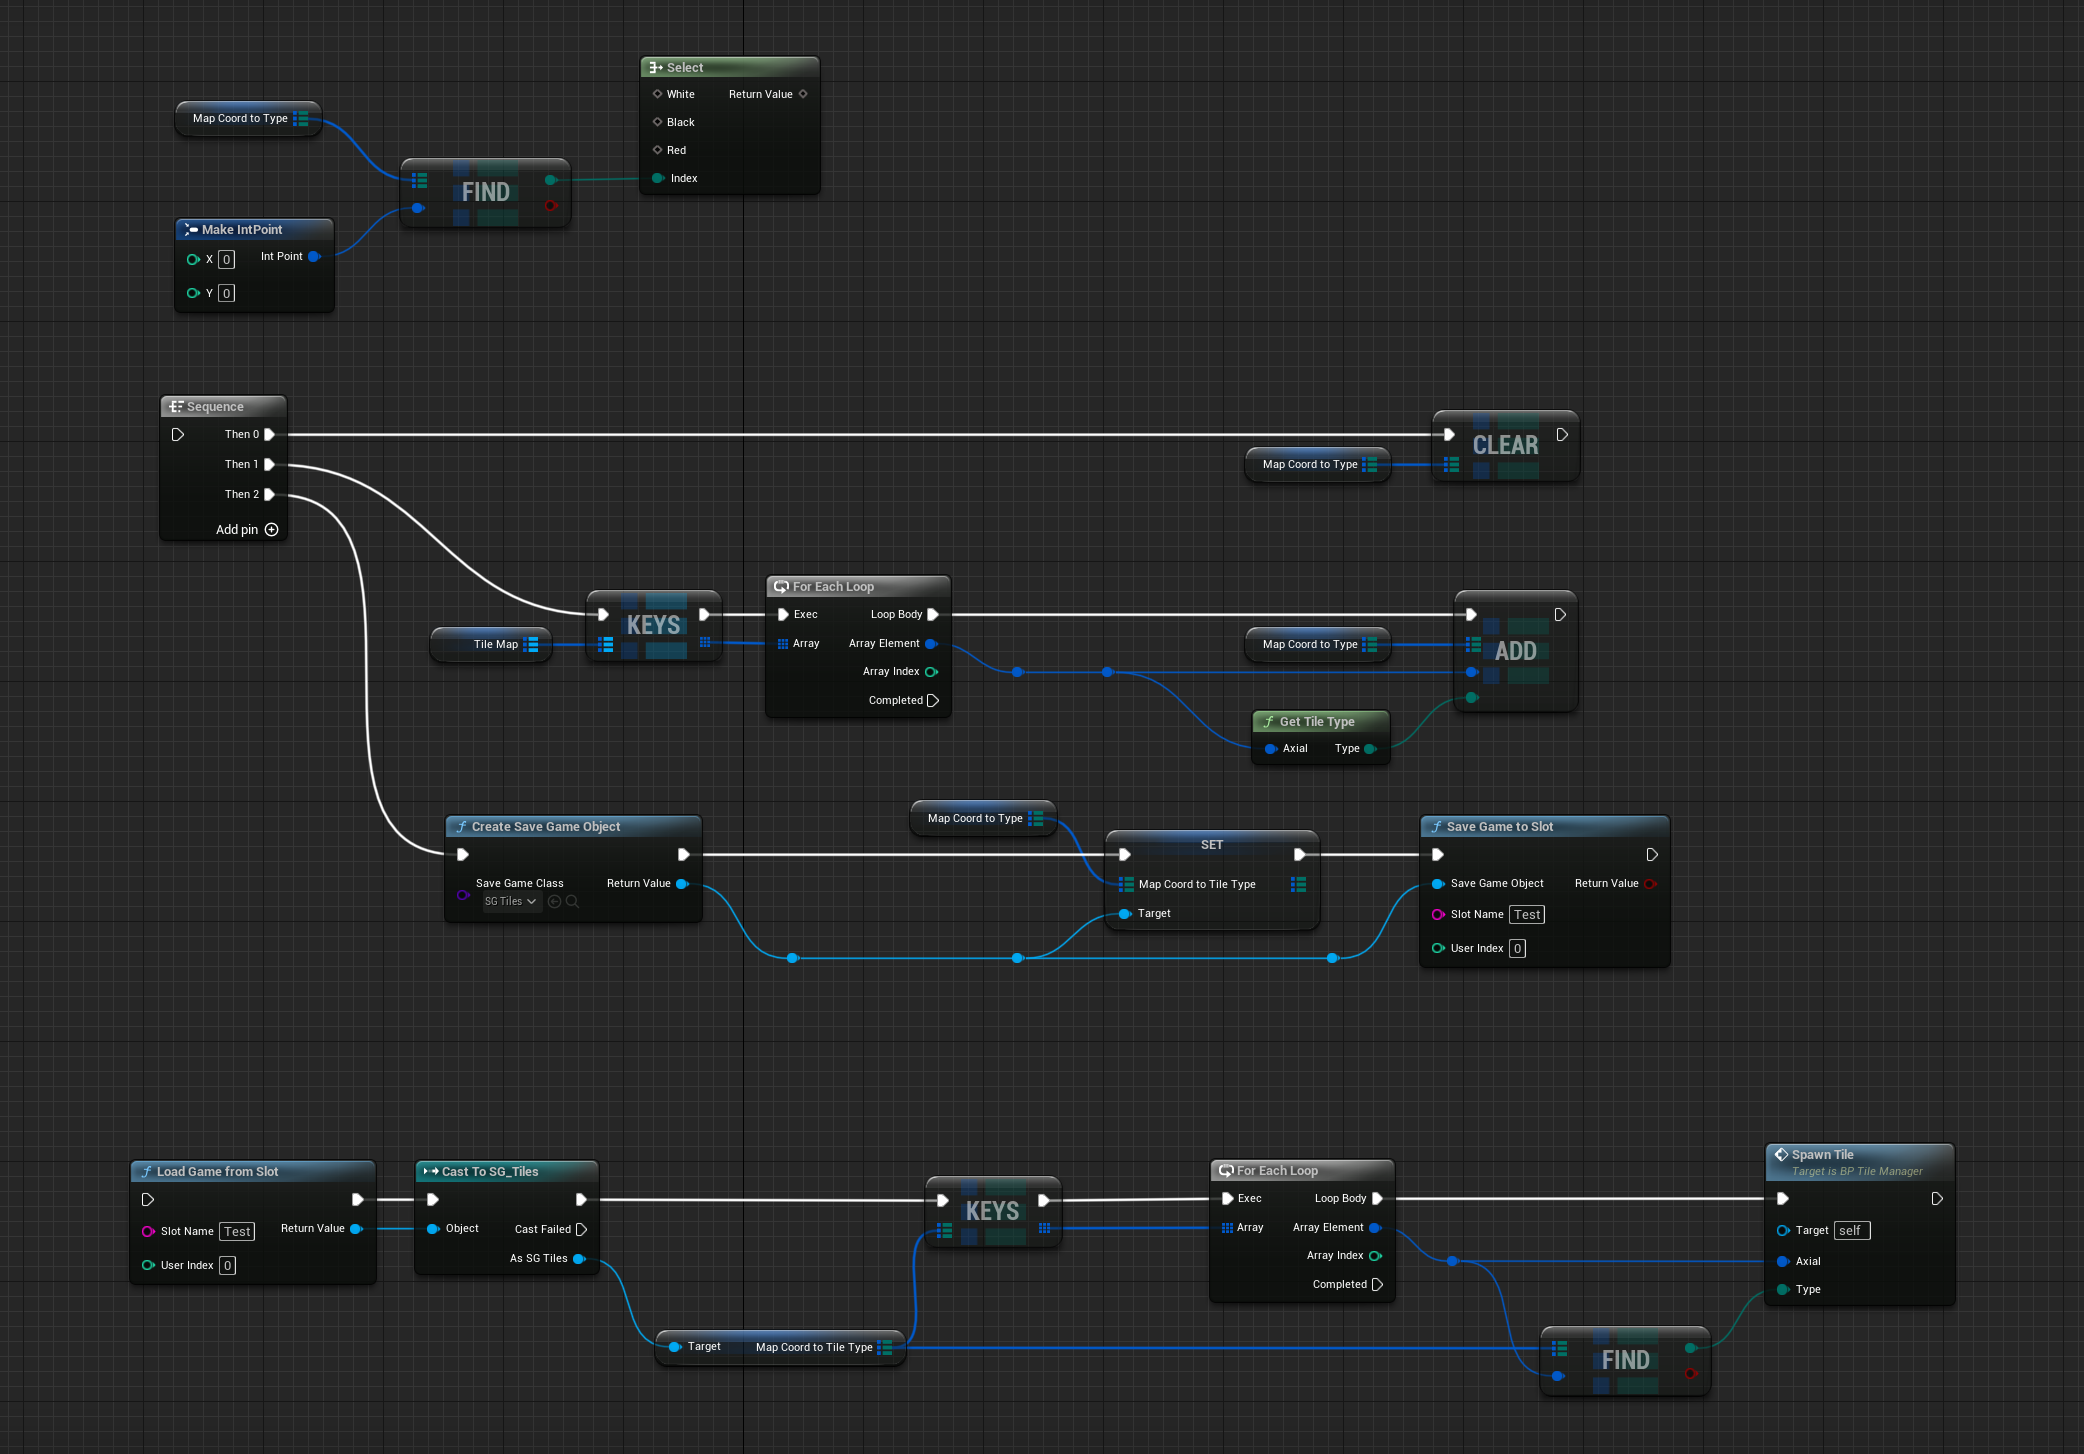Click the Type output pin on Get Tile Type
The image size is (2084, 1454).
point(1370,748)
